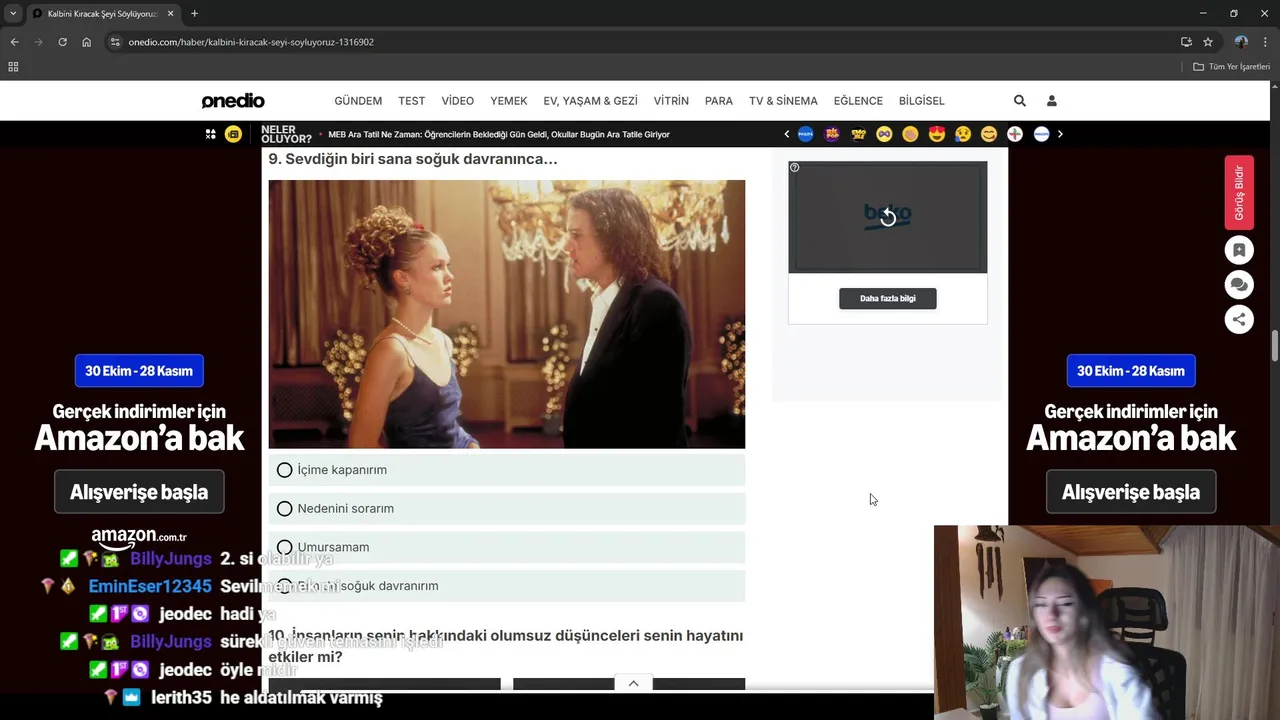1280x720 pixels.
Task: Open the VİTRİN section
Action: pyautogui.click(x=671, y=101)
